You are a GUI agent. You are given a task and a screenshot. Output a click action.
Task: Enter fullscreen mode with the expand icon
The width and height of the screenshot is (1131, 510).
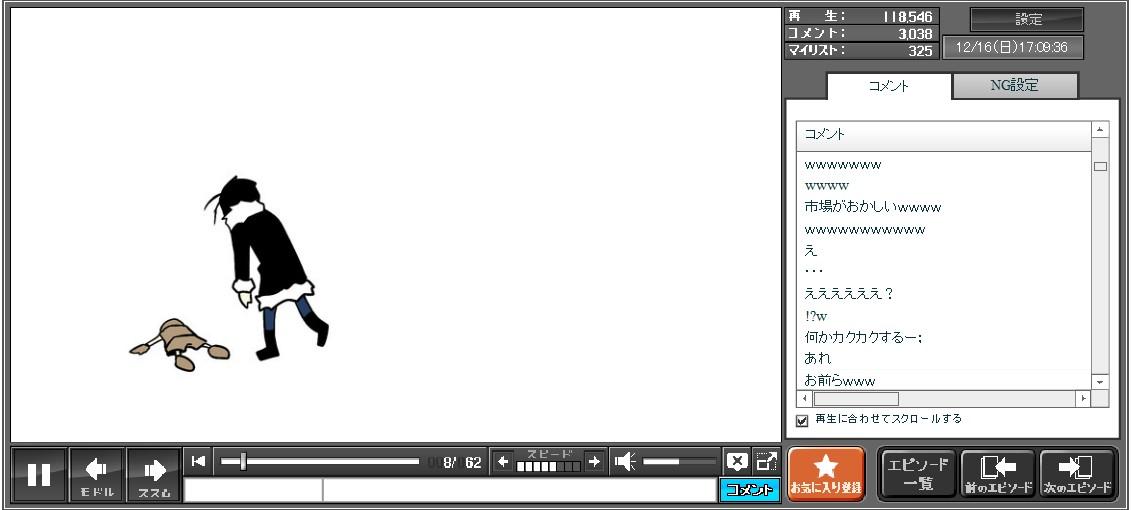click(x=766, y=461)
